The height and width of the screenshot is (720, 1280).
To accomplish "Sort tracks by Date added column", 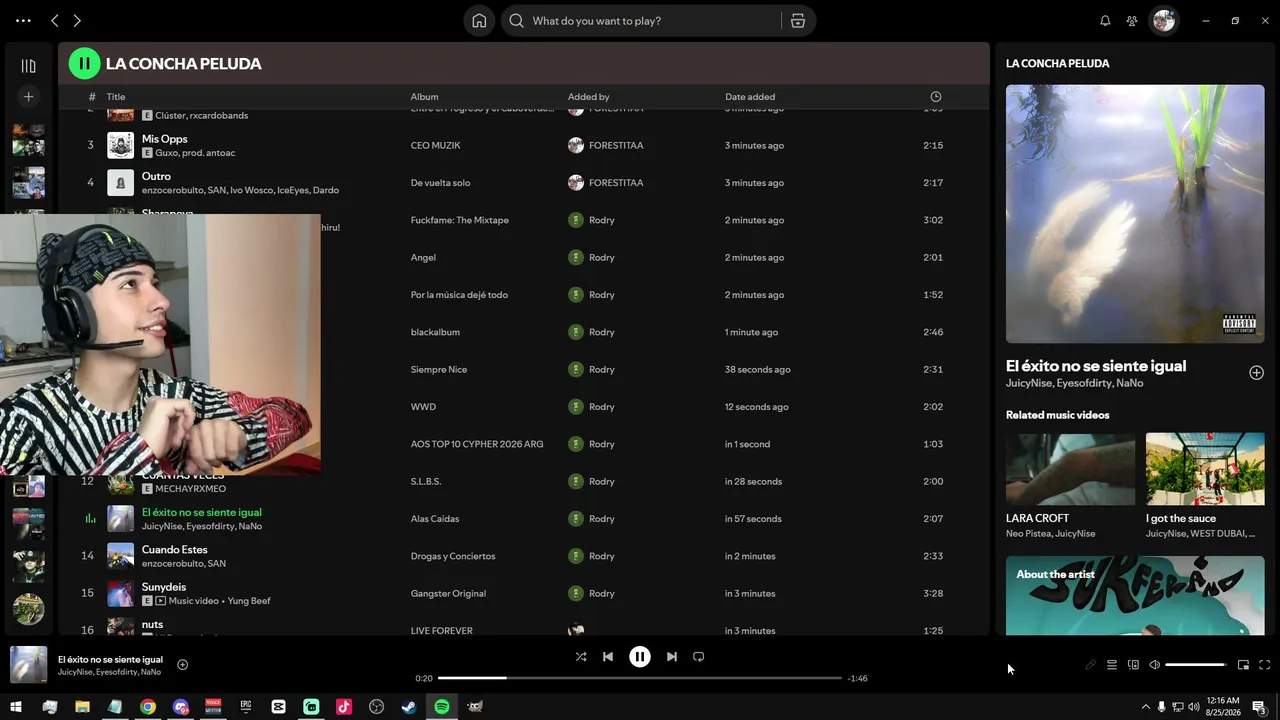I will coord(750,97).
